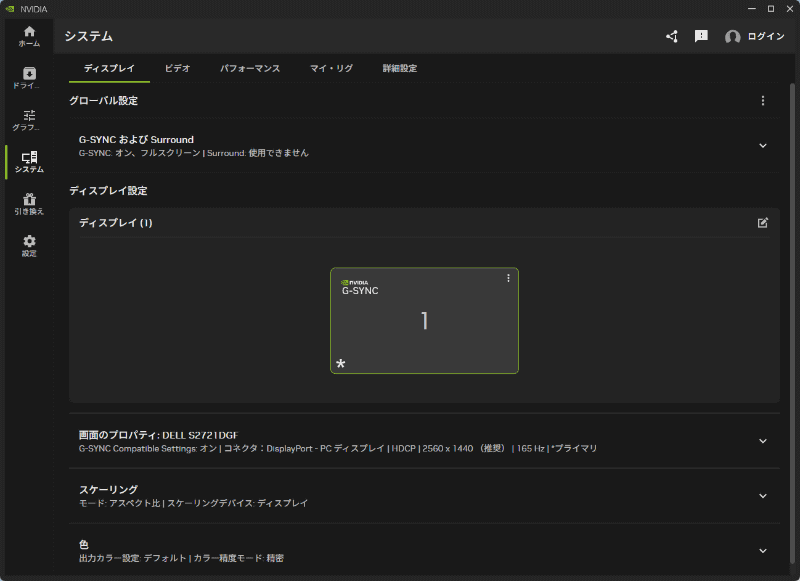Image resolution: width=800 pixels, height=581 pixels.
Task: Select the システム sidebar item
Action: [29, 162]
